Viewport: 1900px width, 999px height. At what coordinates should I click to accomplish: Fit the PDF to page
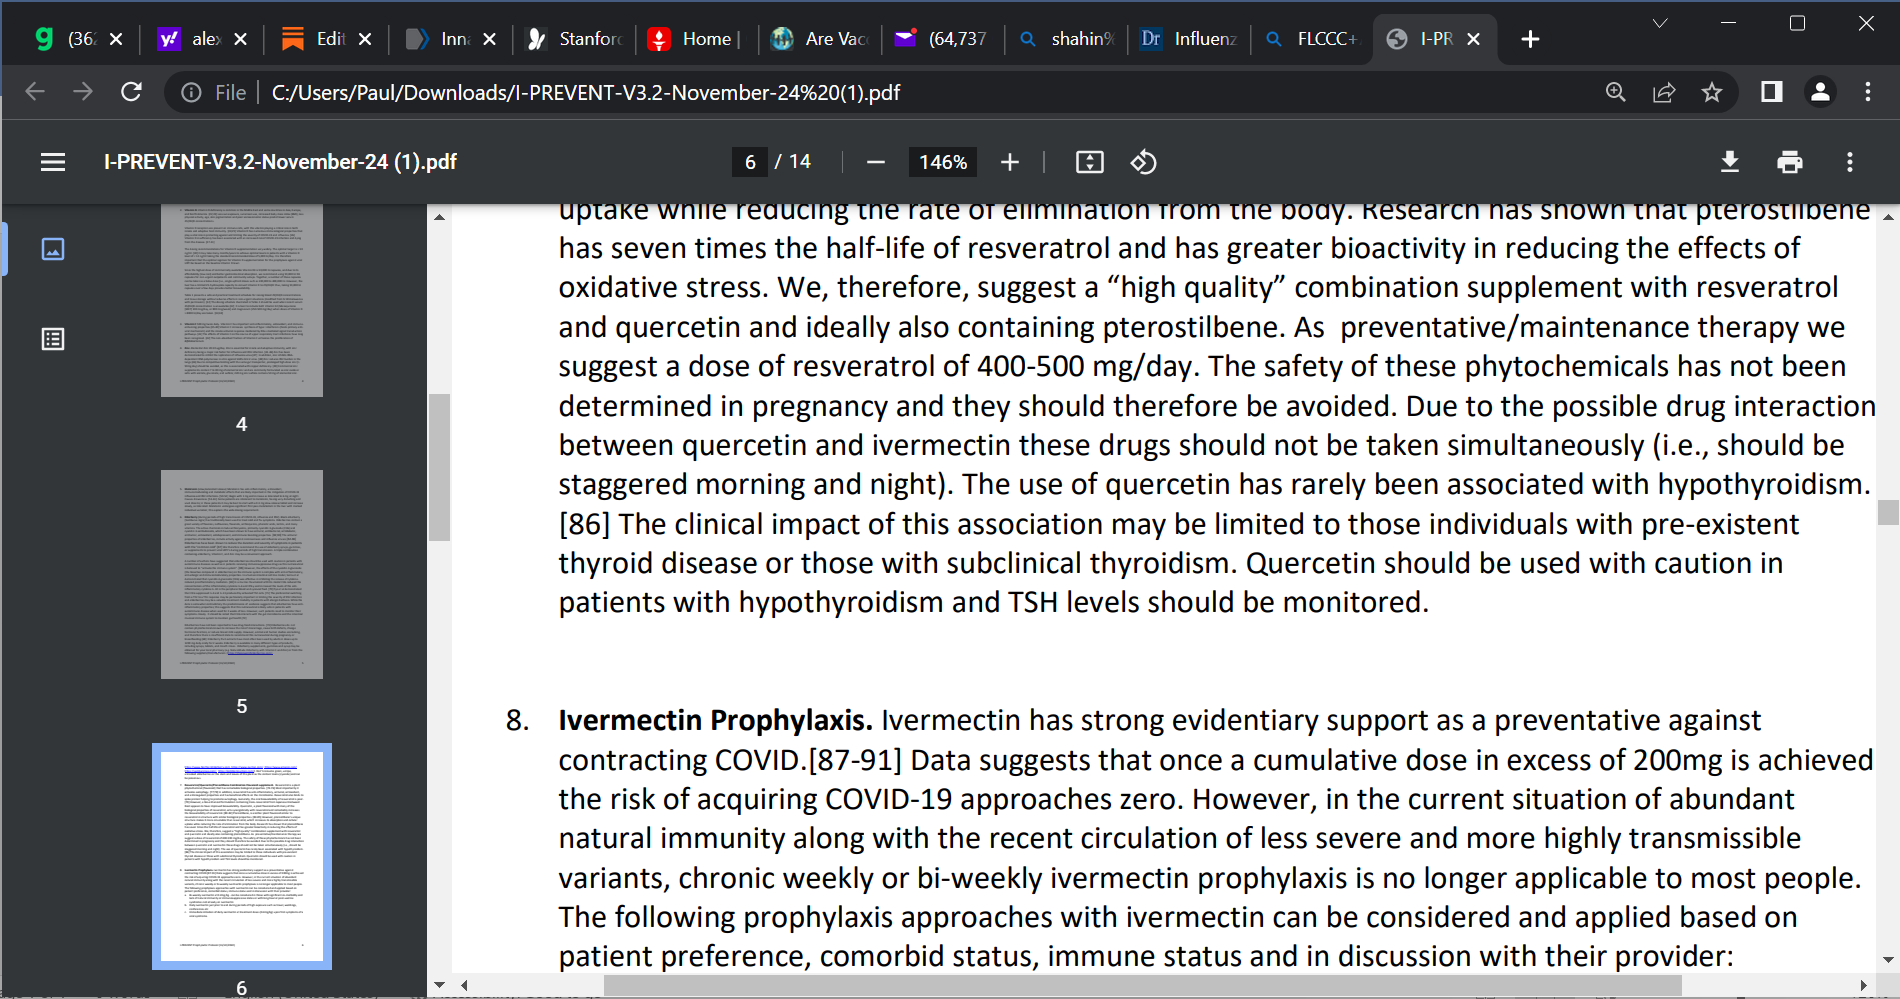(1090, 162)
